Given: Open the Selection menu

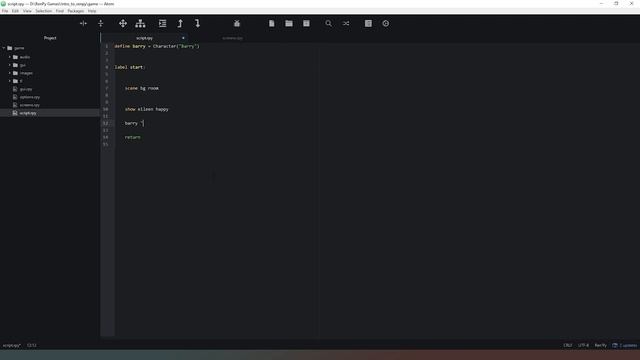Looking at the screenshot, I should coord(44,11).
